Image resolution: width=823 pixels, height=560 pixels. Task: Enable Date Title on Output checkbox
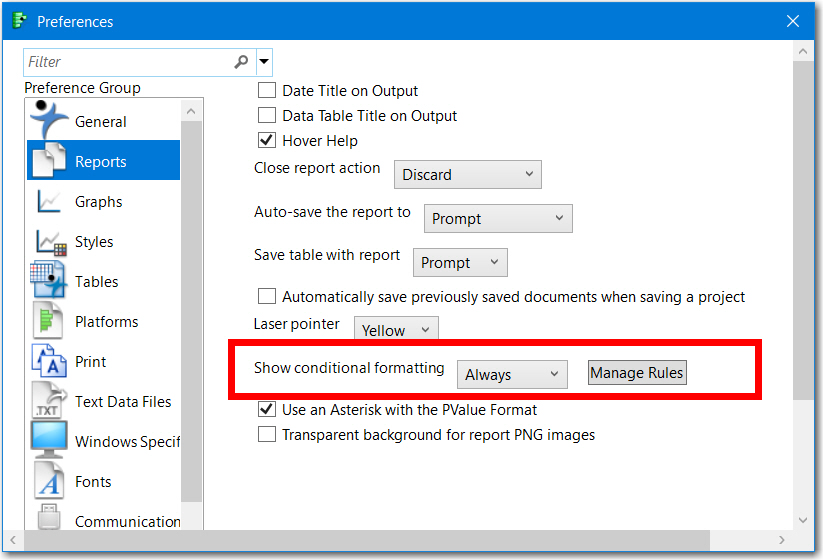pos(267,91)
